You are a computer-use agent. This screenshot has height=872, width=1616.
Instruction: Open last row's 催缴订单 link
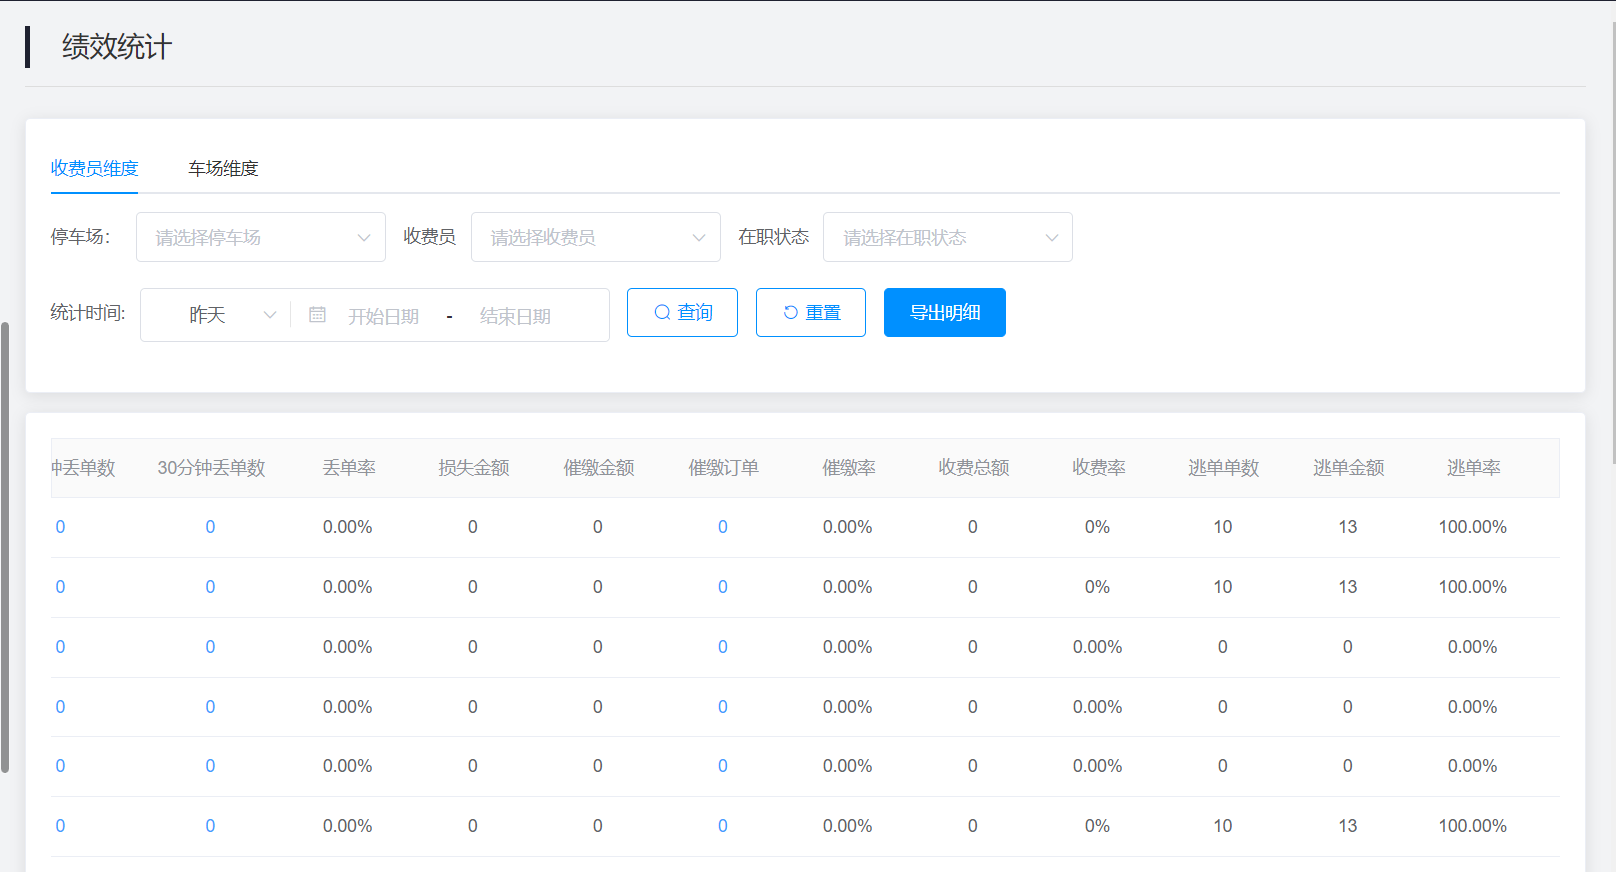(x=722, y=826)
